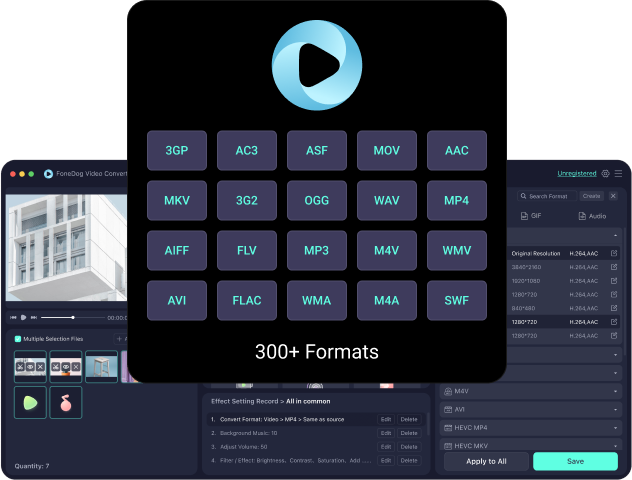Click the eye preview icon on the first thumbnail
632x480 pixels.
point(30,367)
